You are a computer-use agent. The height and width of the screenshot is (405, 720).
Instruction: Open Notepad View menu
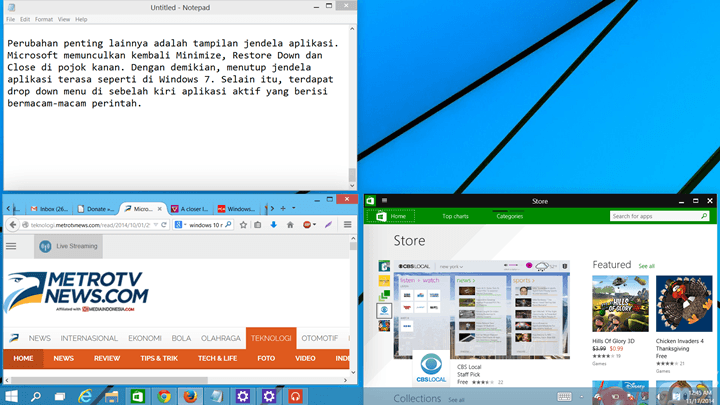pos(64,19)
